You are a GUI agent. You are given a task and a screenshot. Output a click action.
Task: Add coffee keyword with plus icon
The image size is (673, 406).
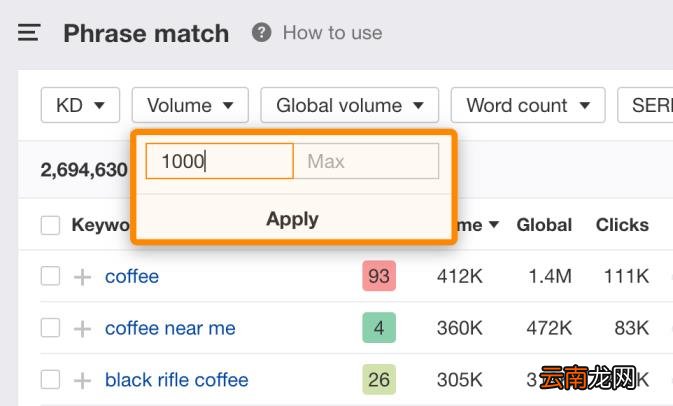click(x=82, y=277)
